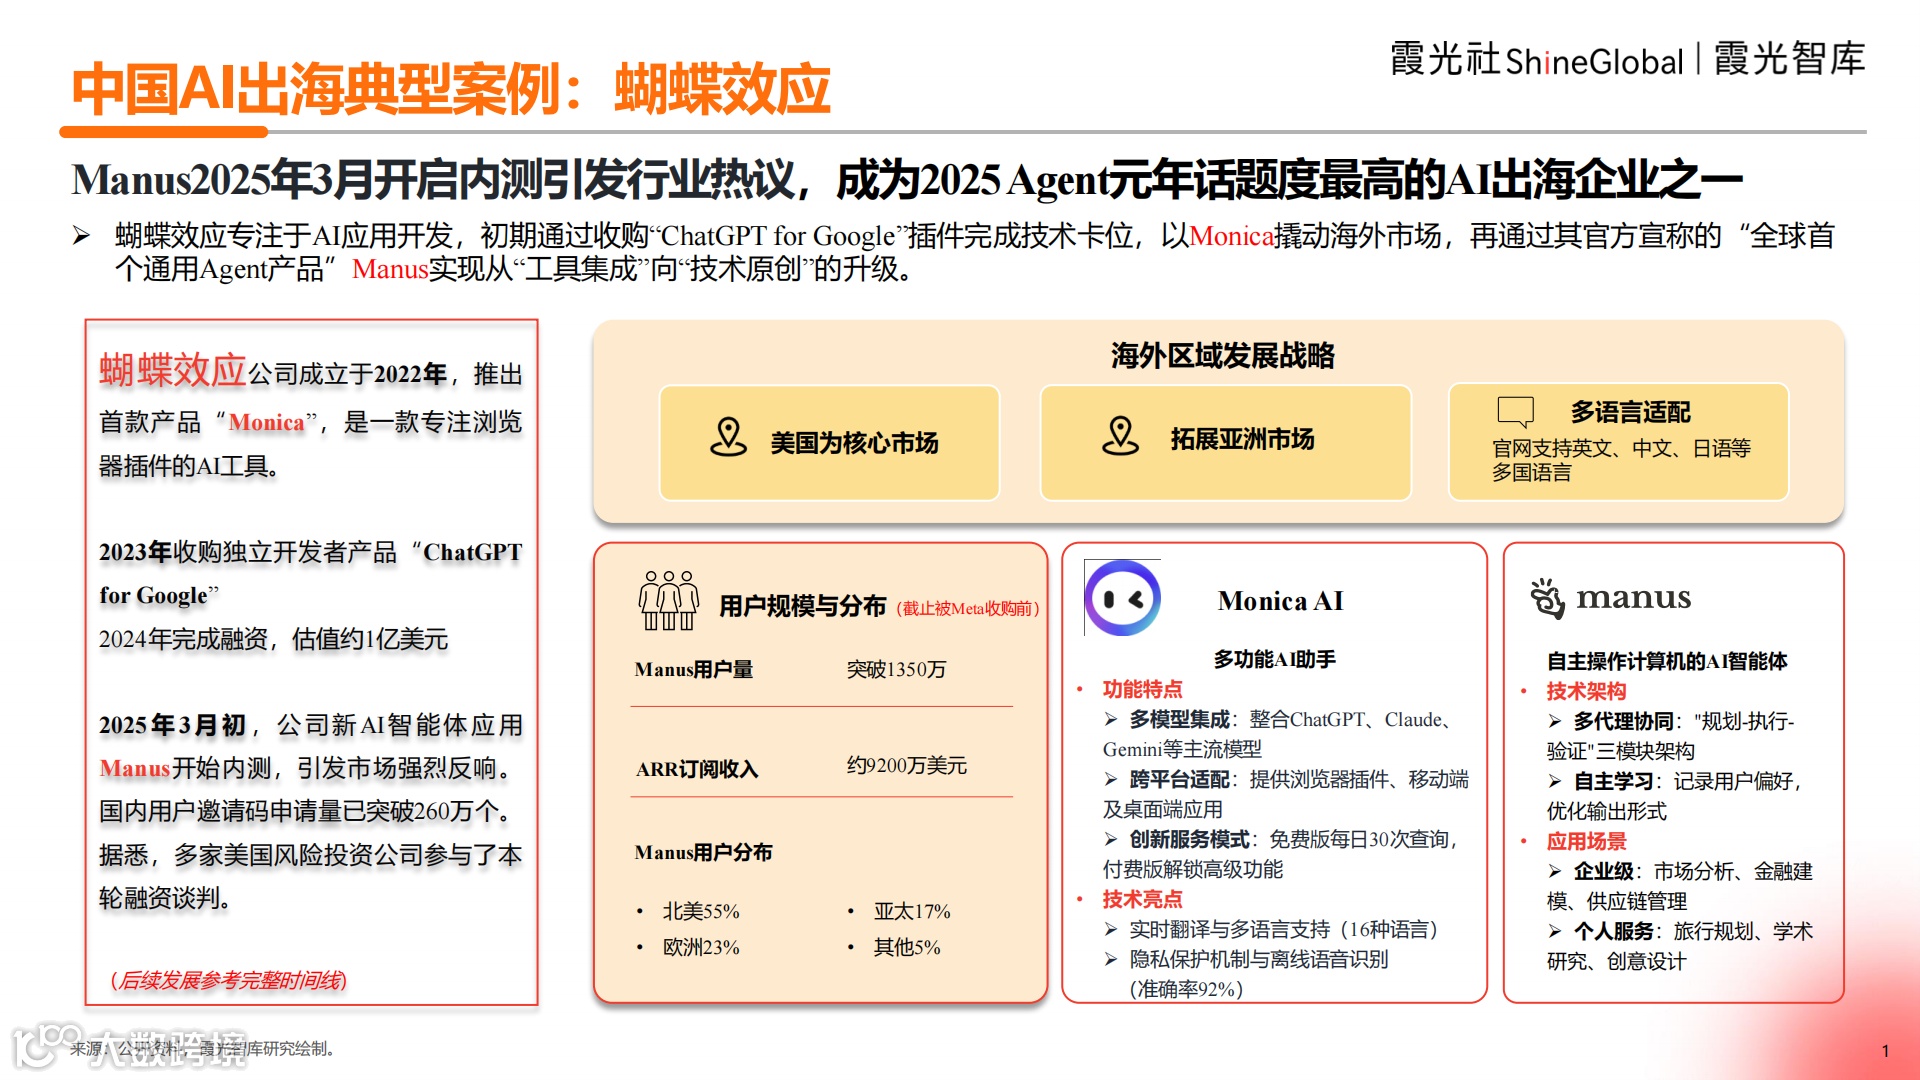1920x1080 pixels.
Task: Click the manus hand logo icon
Action: [1549, 600]
